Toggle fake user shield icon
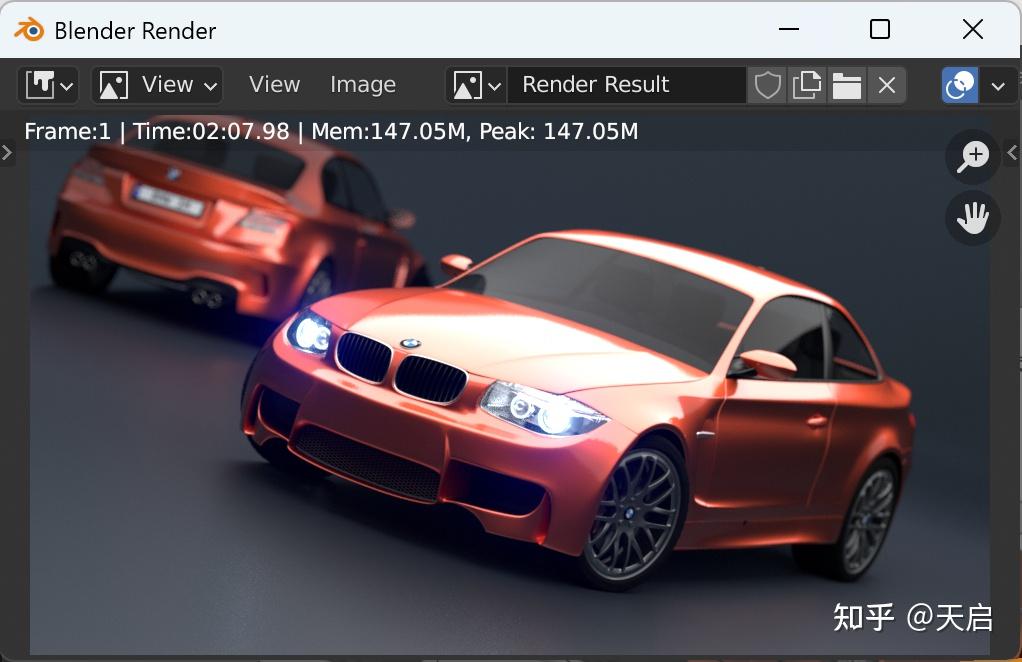Screen dimensions: 1022x662 pyautogui.click(x=767, y=85)
